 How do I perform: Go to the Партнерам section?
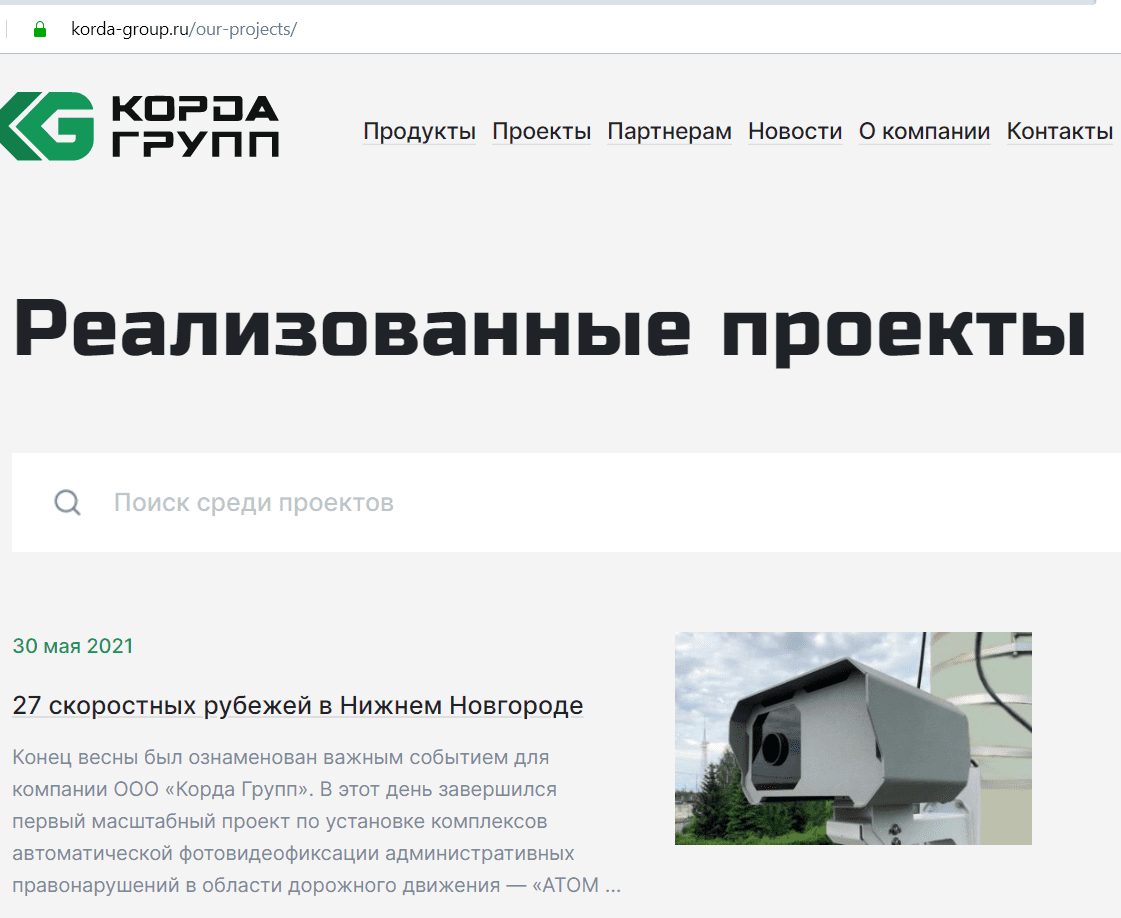pyautogui.click(x=669, y=132)
